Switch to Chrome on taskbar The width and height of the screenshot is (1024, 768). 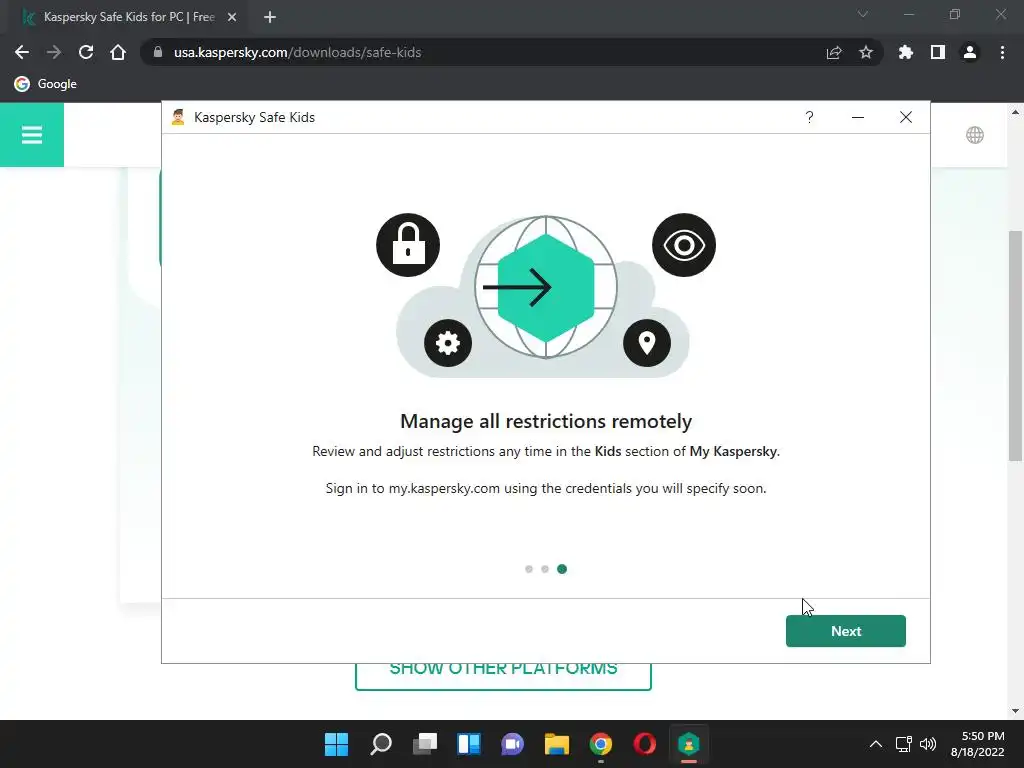click(x=600, y=744)
